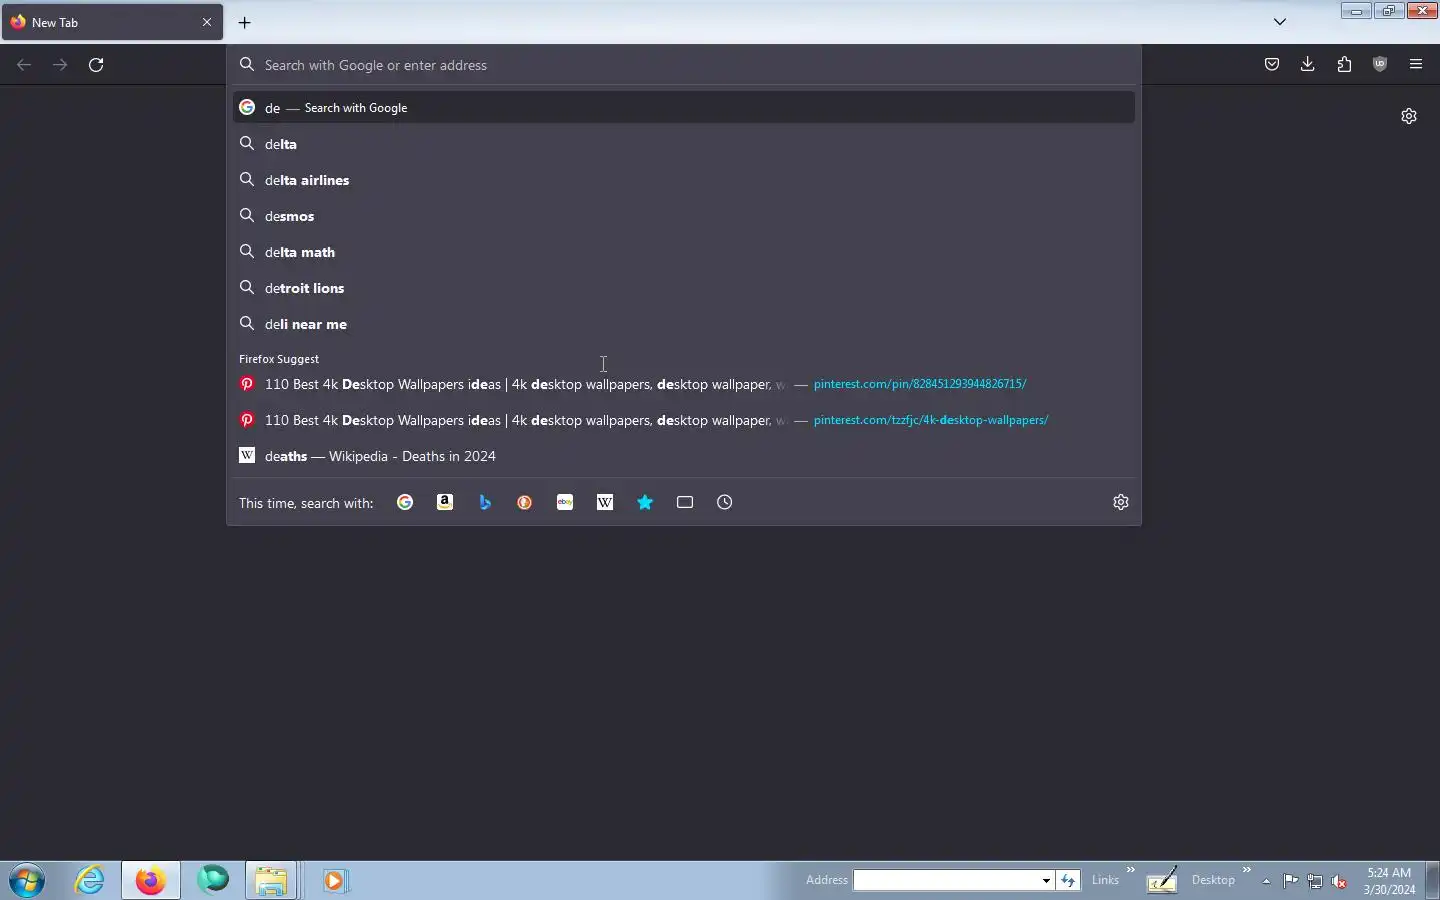
Task: Open the Action Center flag icon
Action: coord(1291,881)
